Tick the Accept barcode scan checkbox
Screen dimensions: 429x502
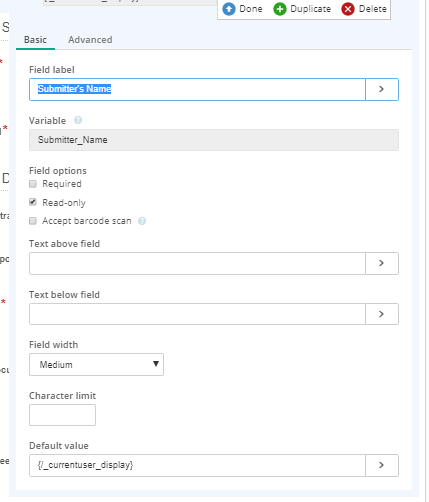(x=33, y=221)
